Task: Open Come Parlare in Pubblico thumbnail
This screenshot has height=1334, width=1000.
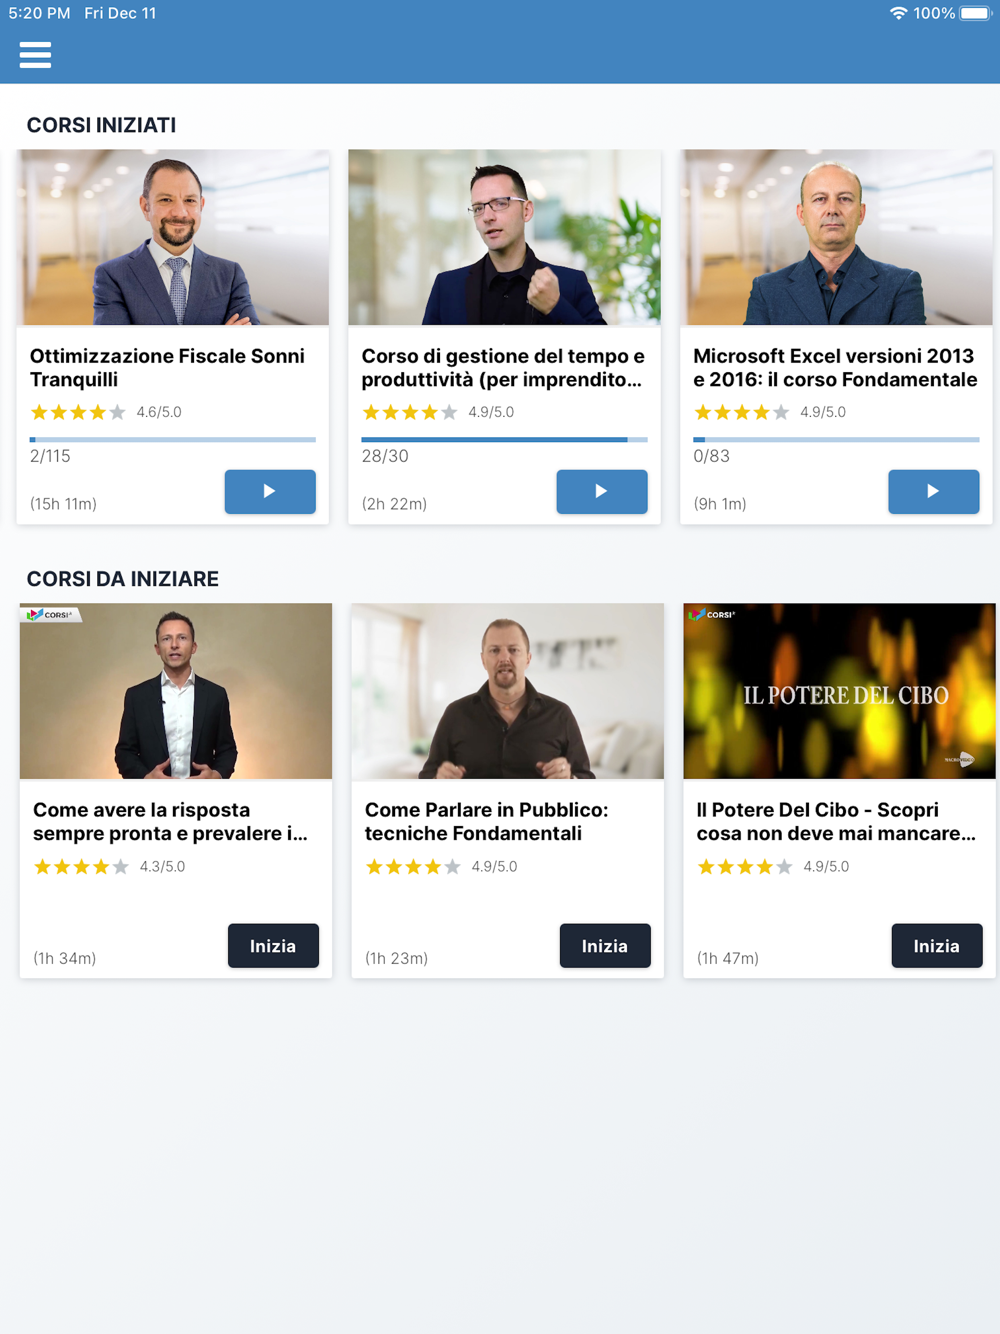Action: coord(508,691)
